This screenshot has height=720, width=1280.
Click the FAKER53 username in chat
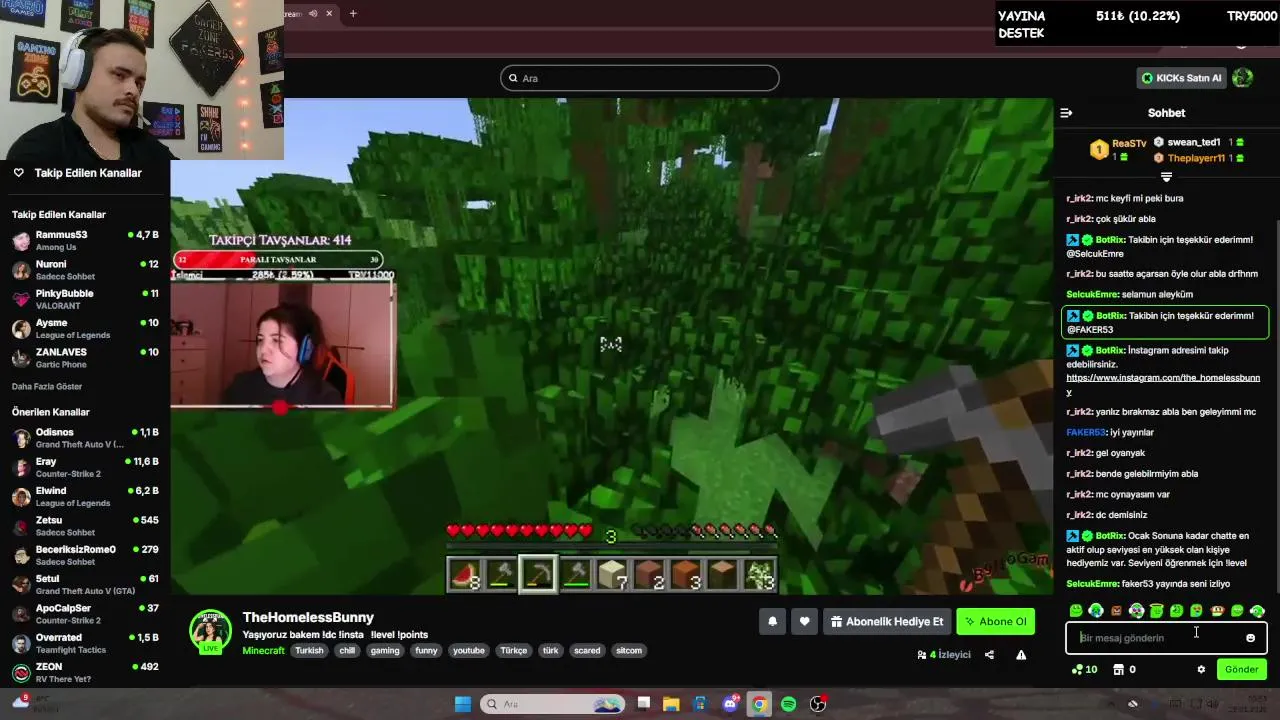pos(1086,432)
